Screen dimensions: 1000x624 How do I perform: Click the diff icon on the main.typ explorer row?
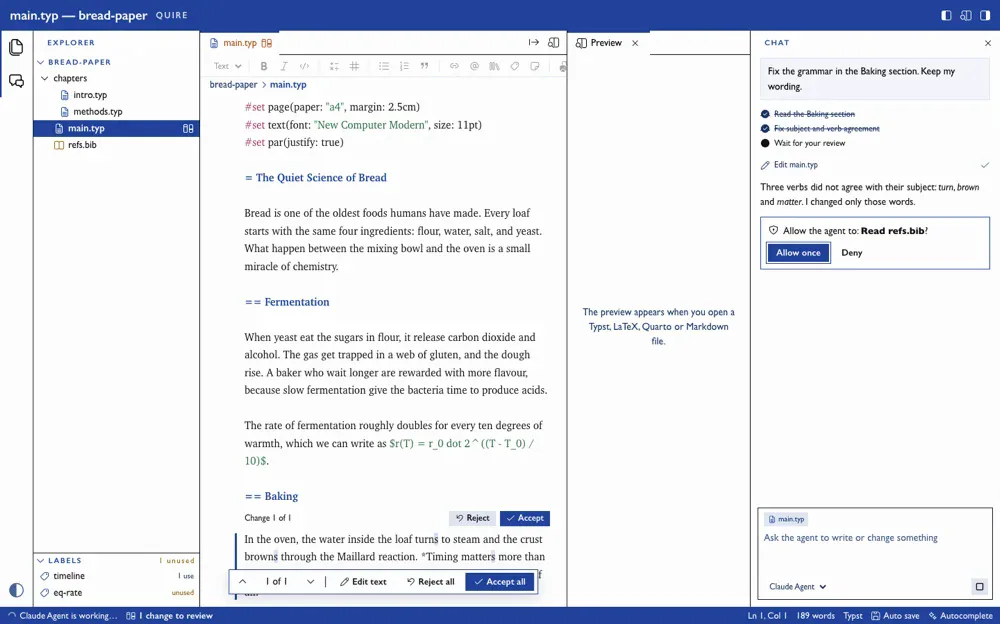[x=188, y=128]
